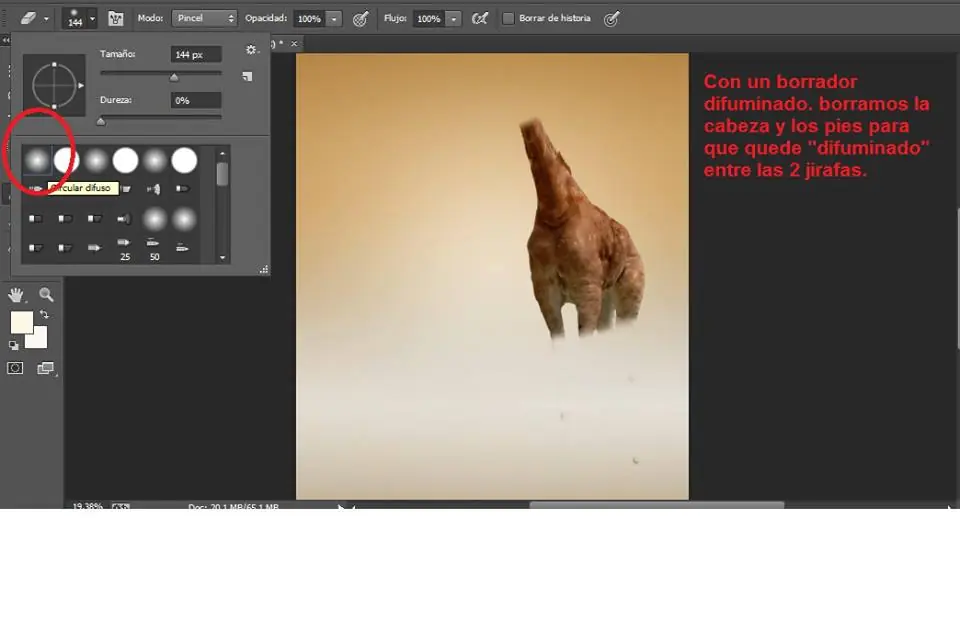Click the brush list scroll down arrow
The width and height of the screenshot is (960, 621).
coord(223,258)
